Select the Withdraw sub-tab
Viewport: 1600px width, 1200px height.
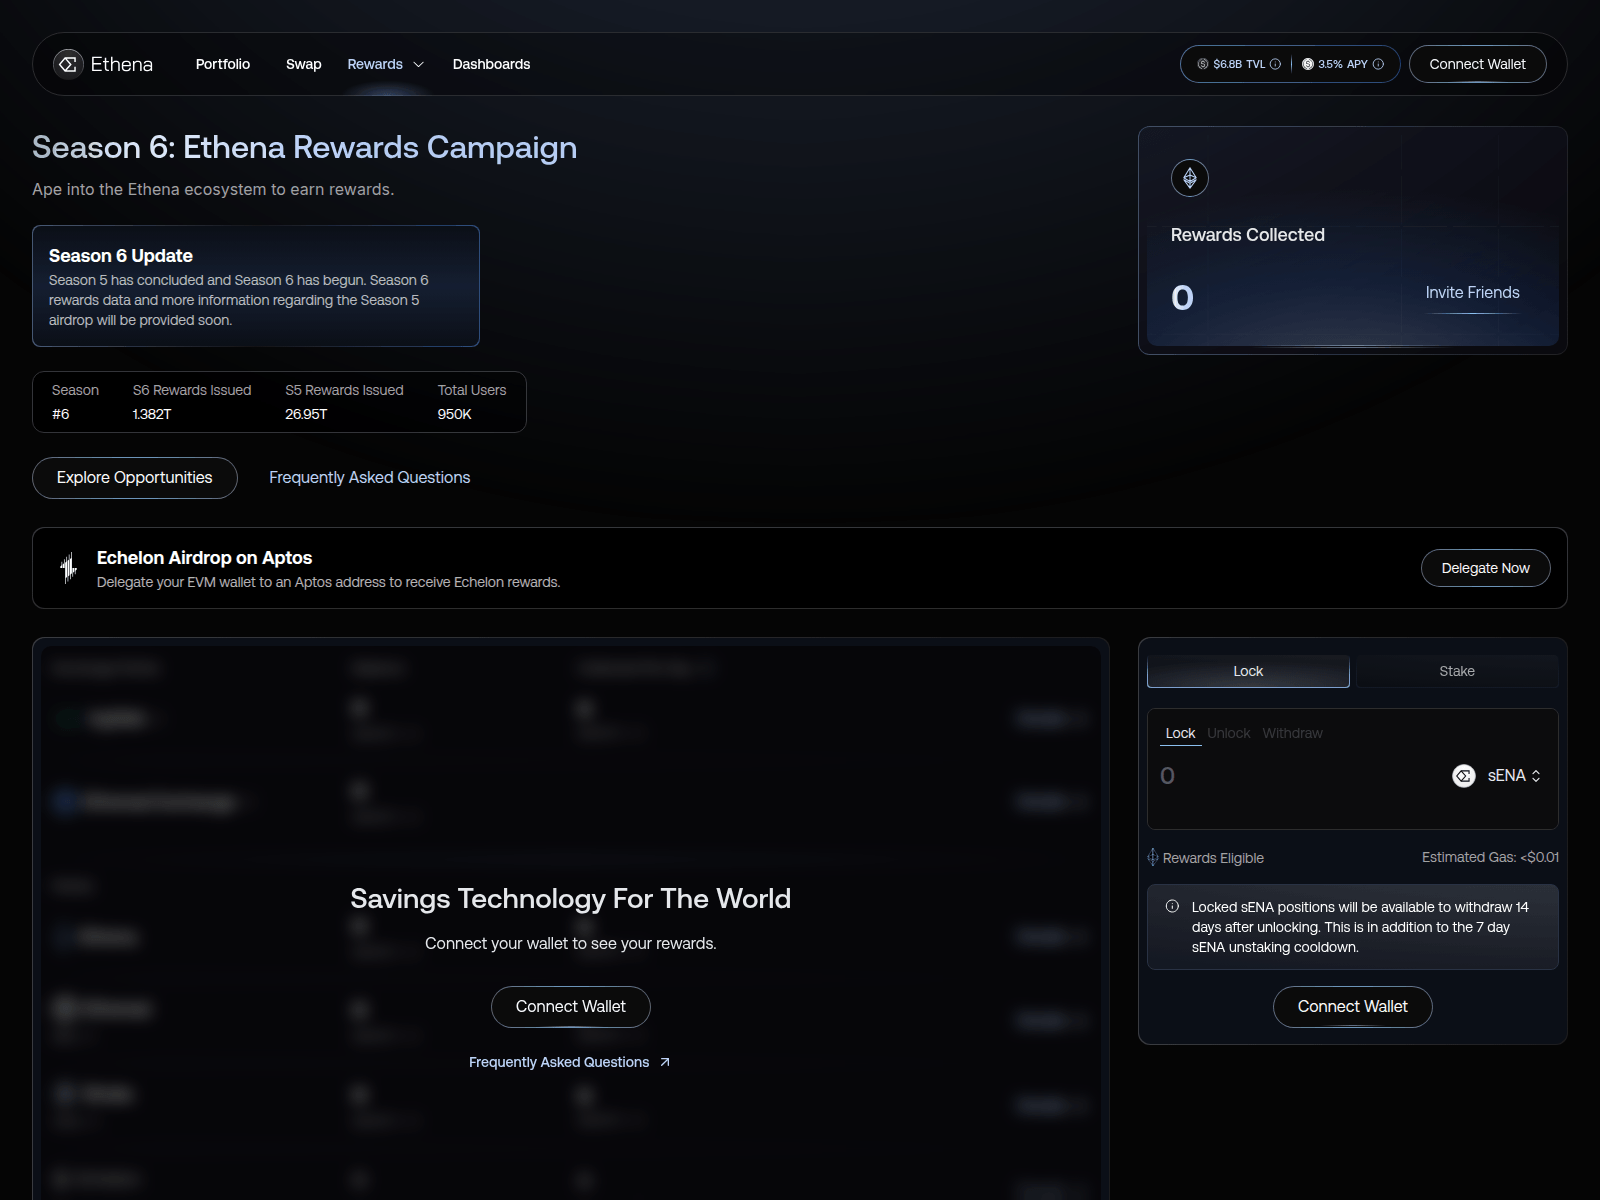[1292, 733]
